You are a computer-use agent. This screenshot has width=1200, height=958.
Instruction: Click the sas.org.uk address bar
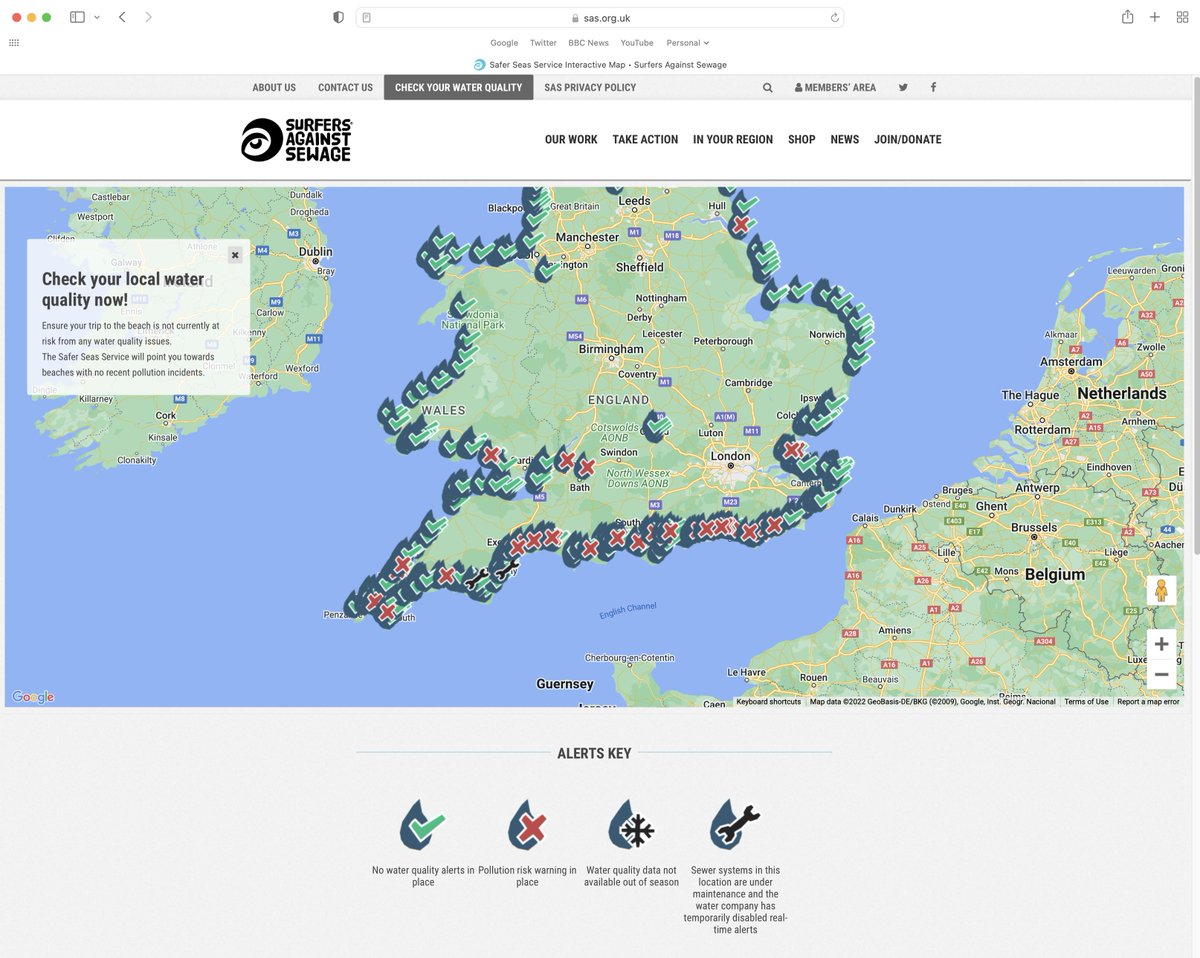point(600,17)
